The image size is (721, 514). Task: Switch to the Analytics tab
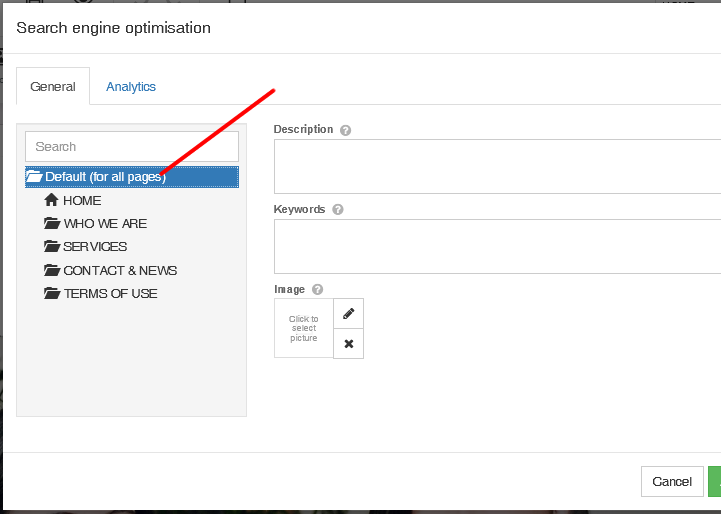tap(131, 87)
